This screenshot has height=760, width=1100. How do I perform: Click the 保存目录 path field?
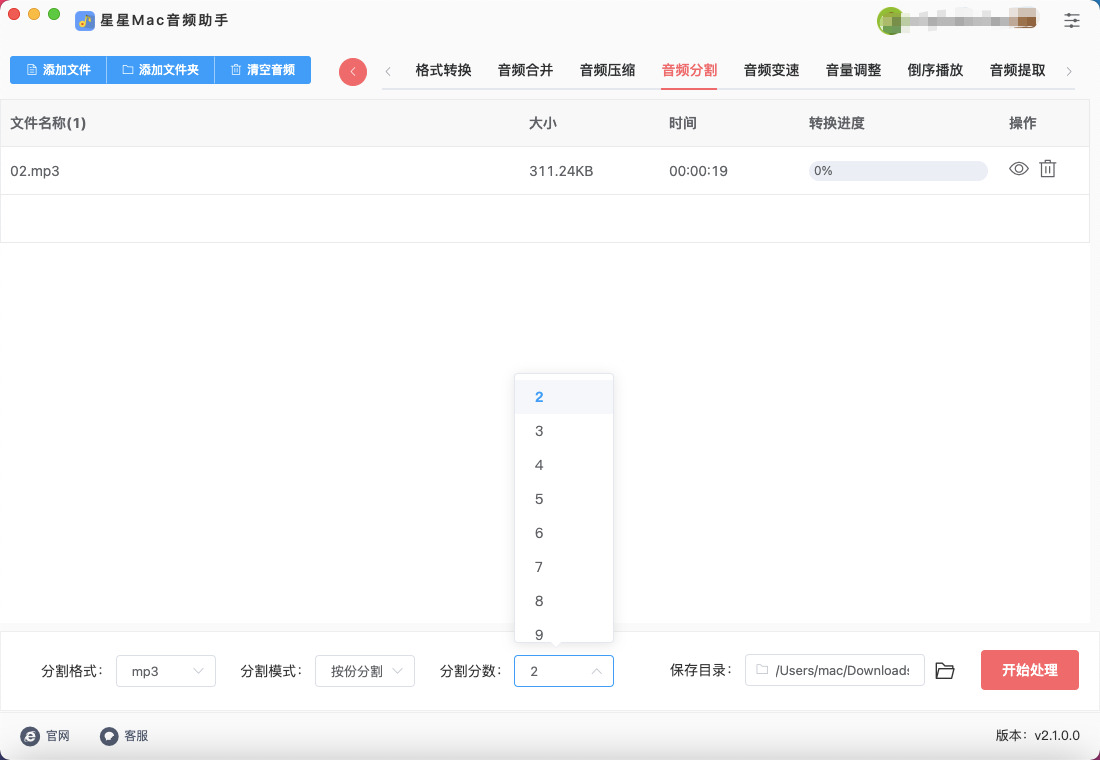click(x=834, y=670)
